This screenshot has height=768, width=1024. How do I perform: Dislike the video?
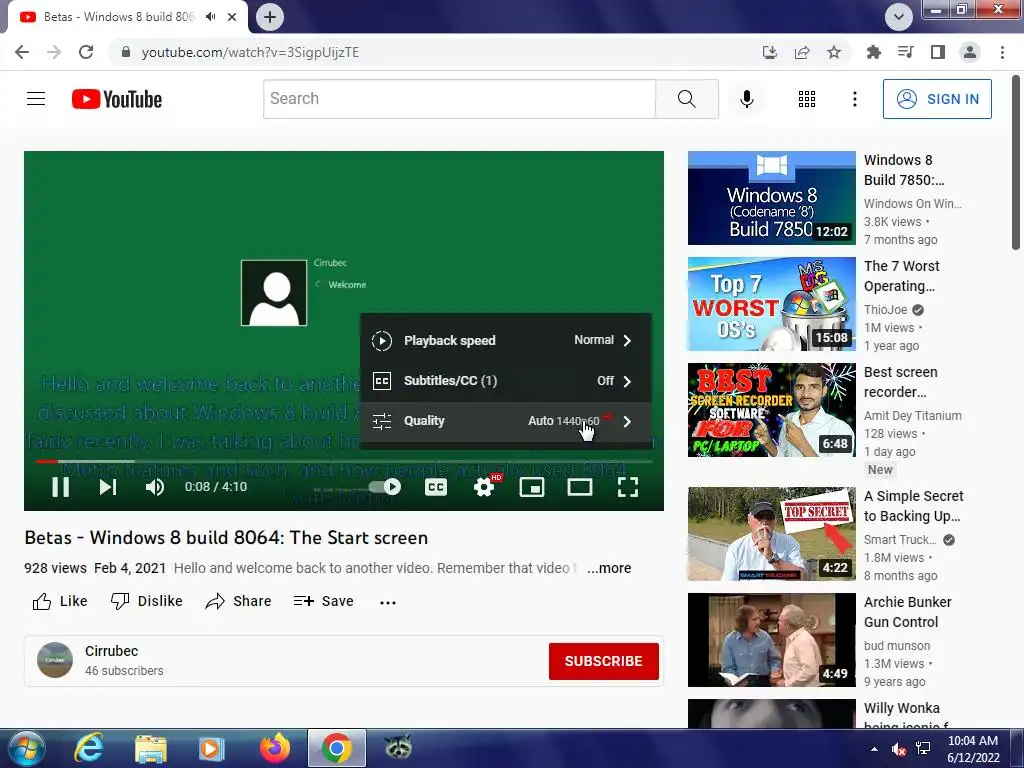146,601
